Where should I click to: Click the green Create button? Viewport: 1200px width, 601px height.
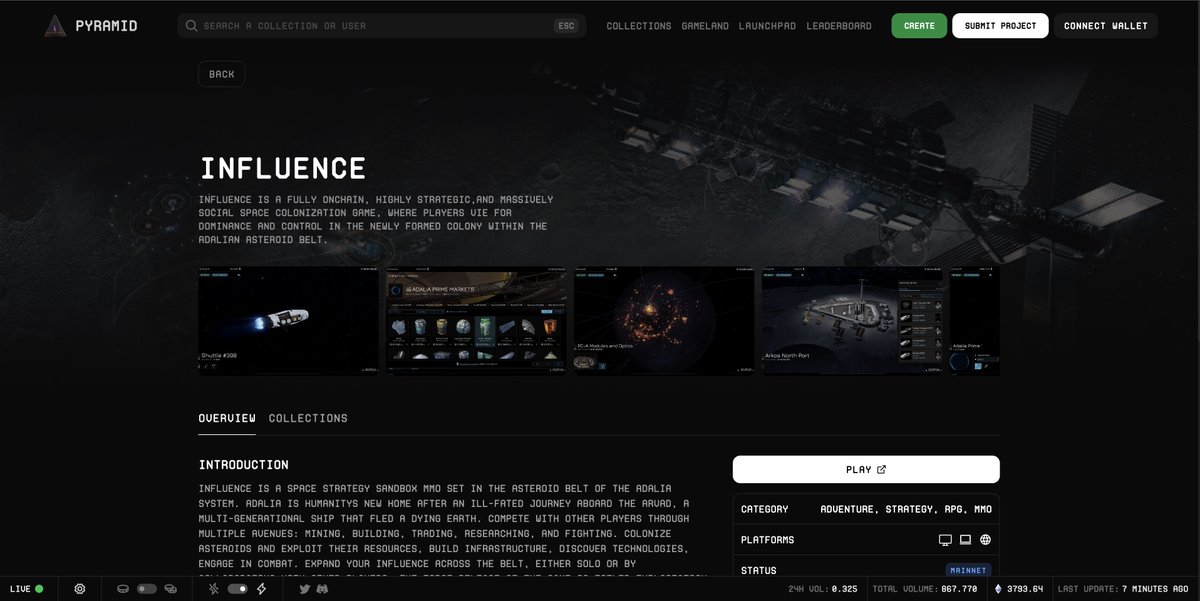[x=919, y=26]
